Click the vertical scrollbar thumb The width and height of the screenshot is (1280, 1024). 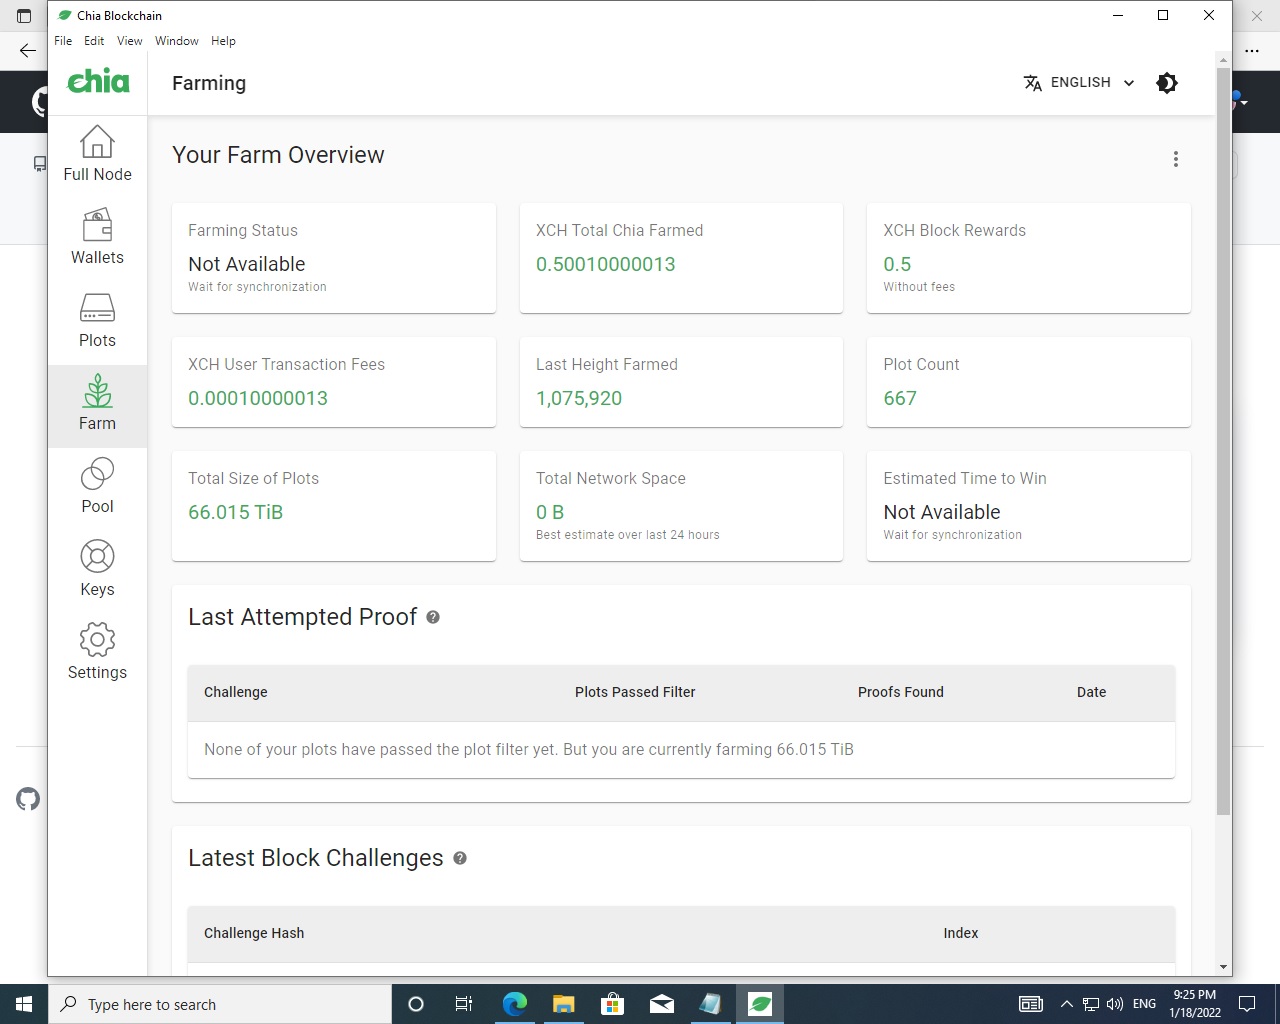tap(1223, 441)
